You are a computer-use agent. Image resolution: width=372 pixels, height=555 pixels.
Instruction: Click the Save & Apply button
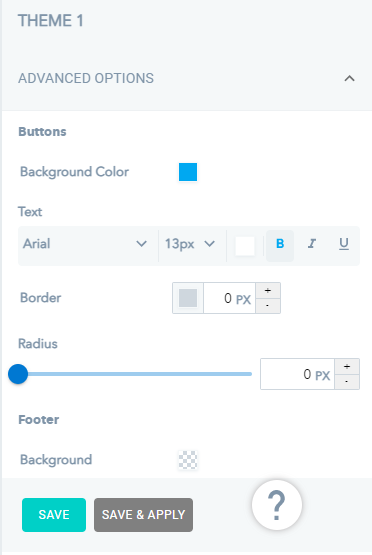pos(143,515)
